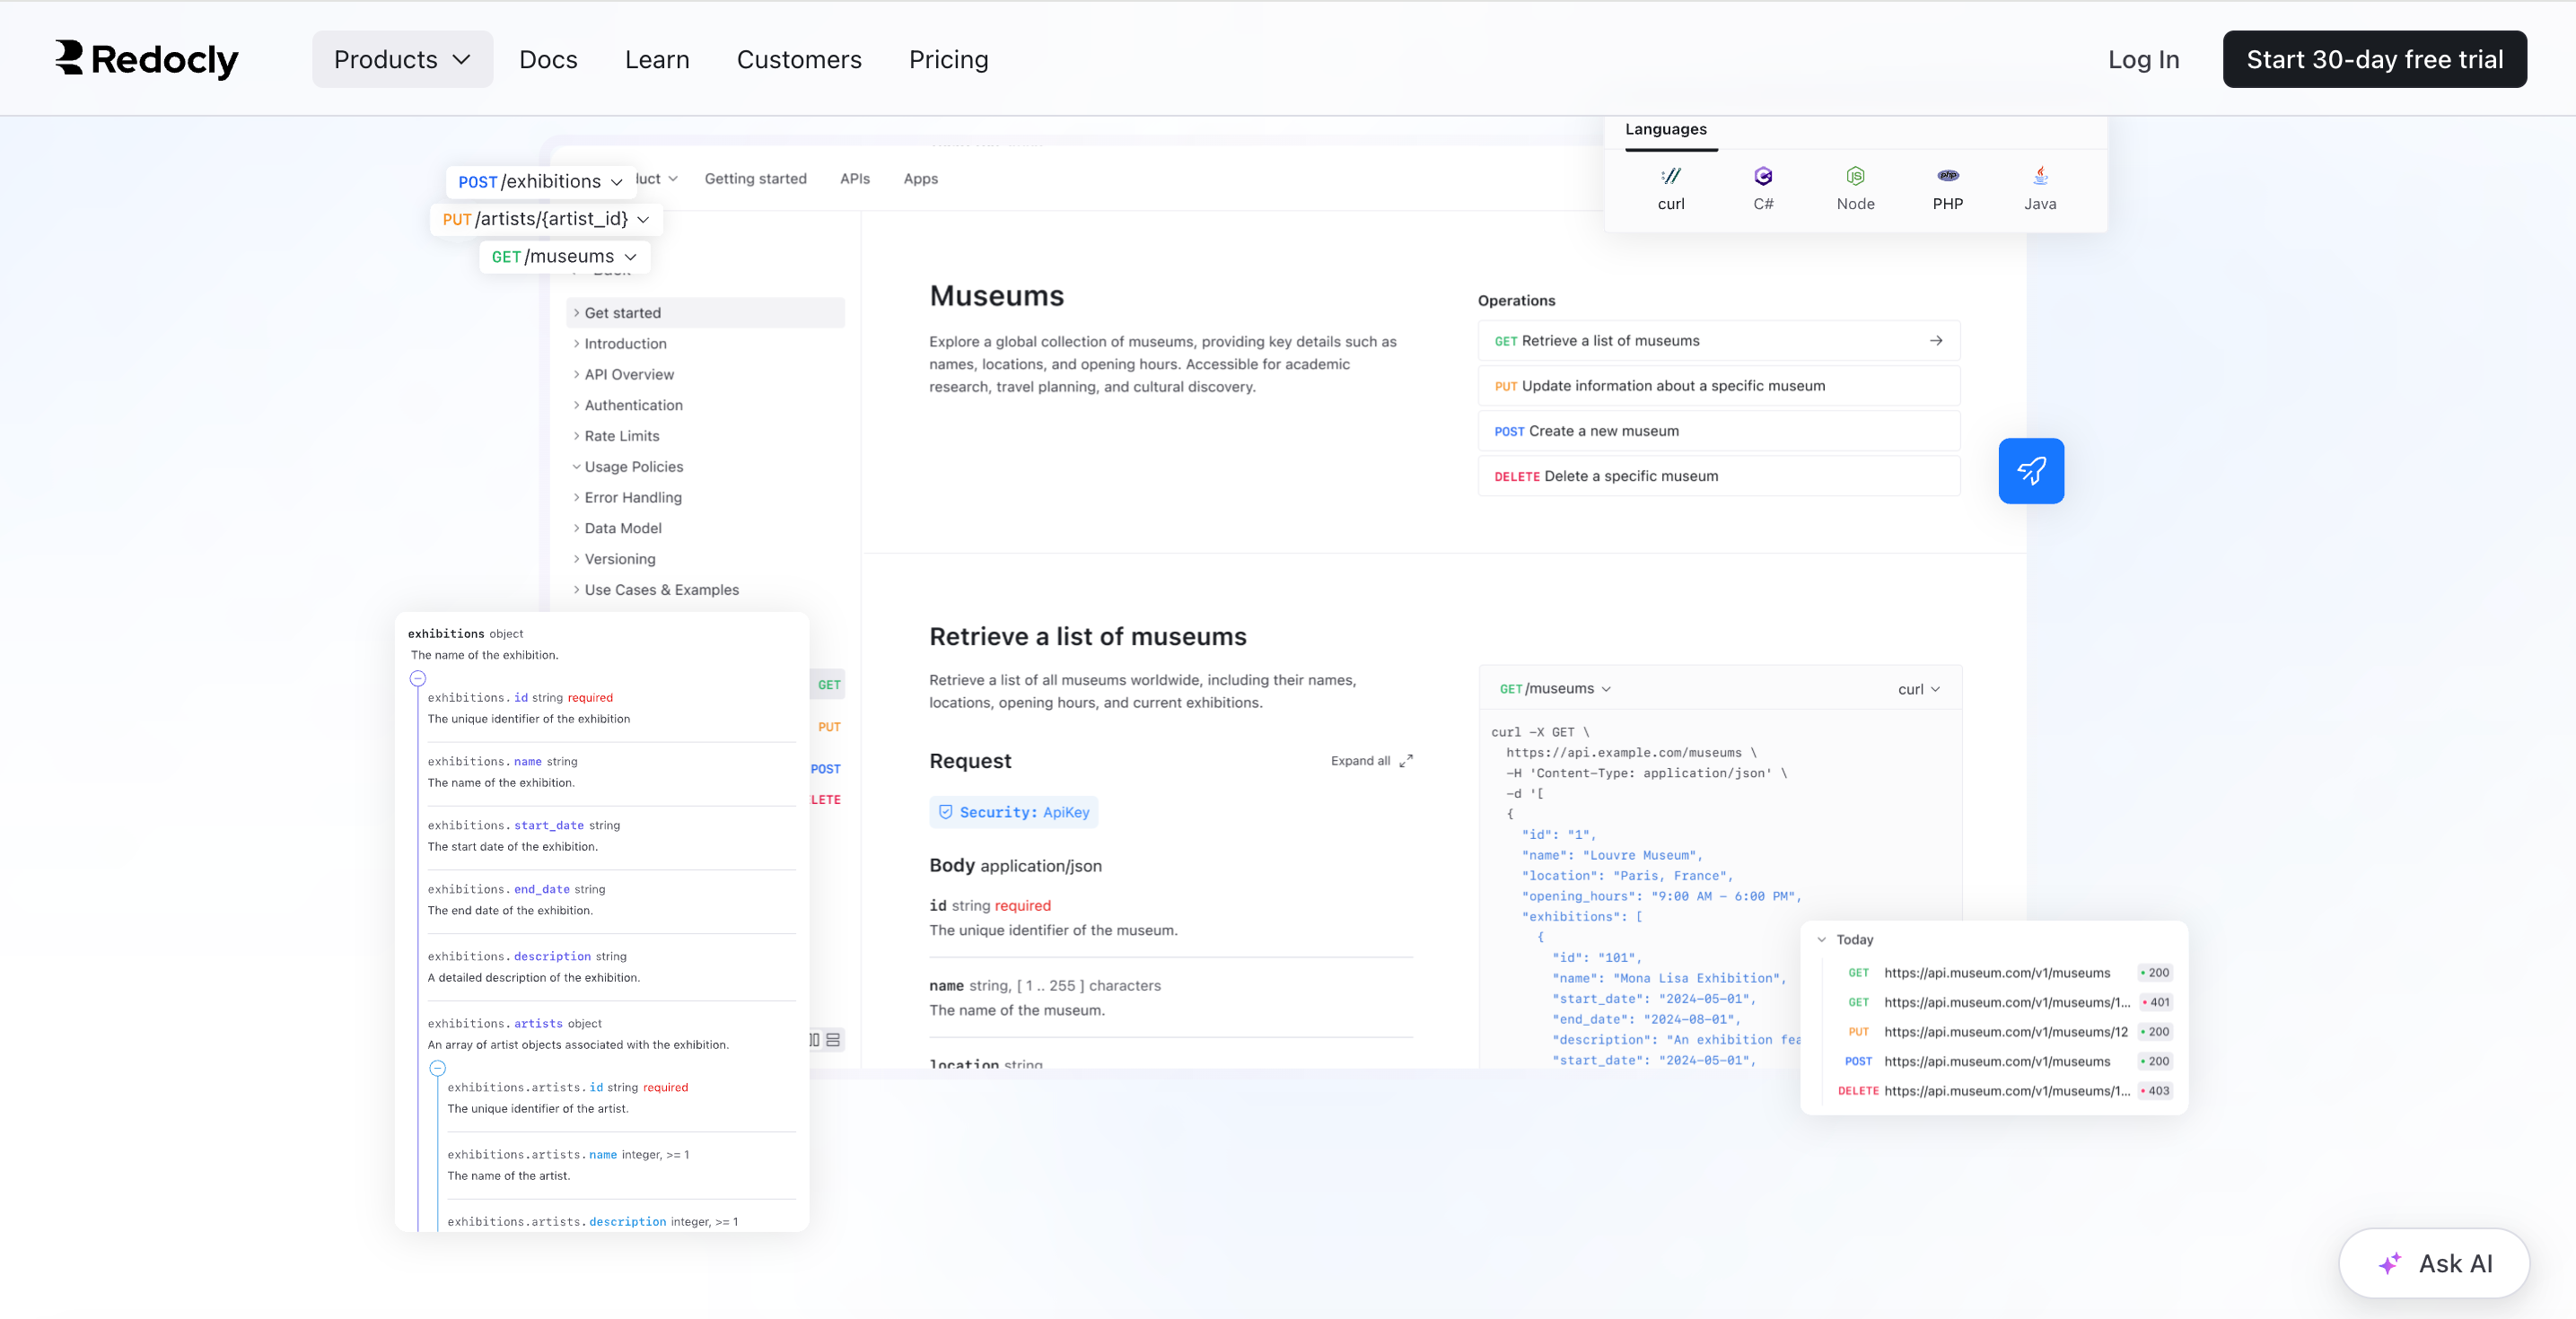Image resolution: width=2576 pixels, height=1319 pixels.
Task: Click the Redocly logo
Action: [147, 59]
